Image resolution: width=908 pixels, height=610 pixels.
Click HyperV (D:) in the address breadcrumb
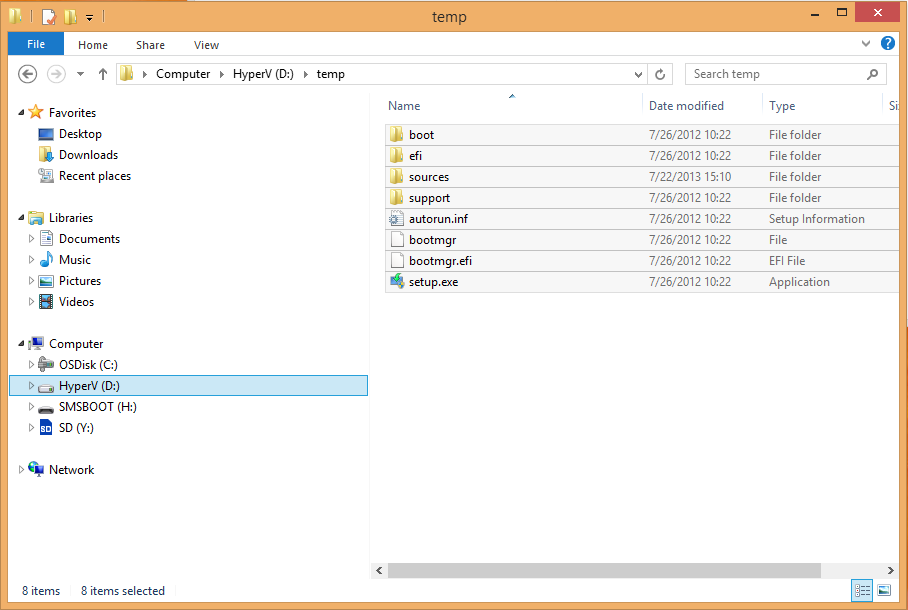tap(263, 74)
